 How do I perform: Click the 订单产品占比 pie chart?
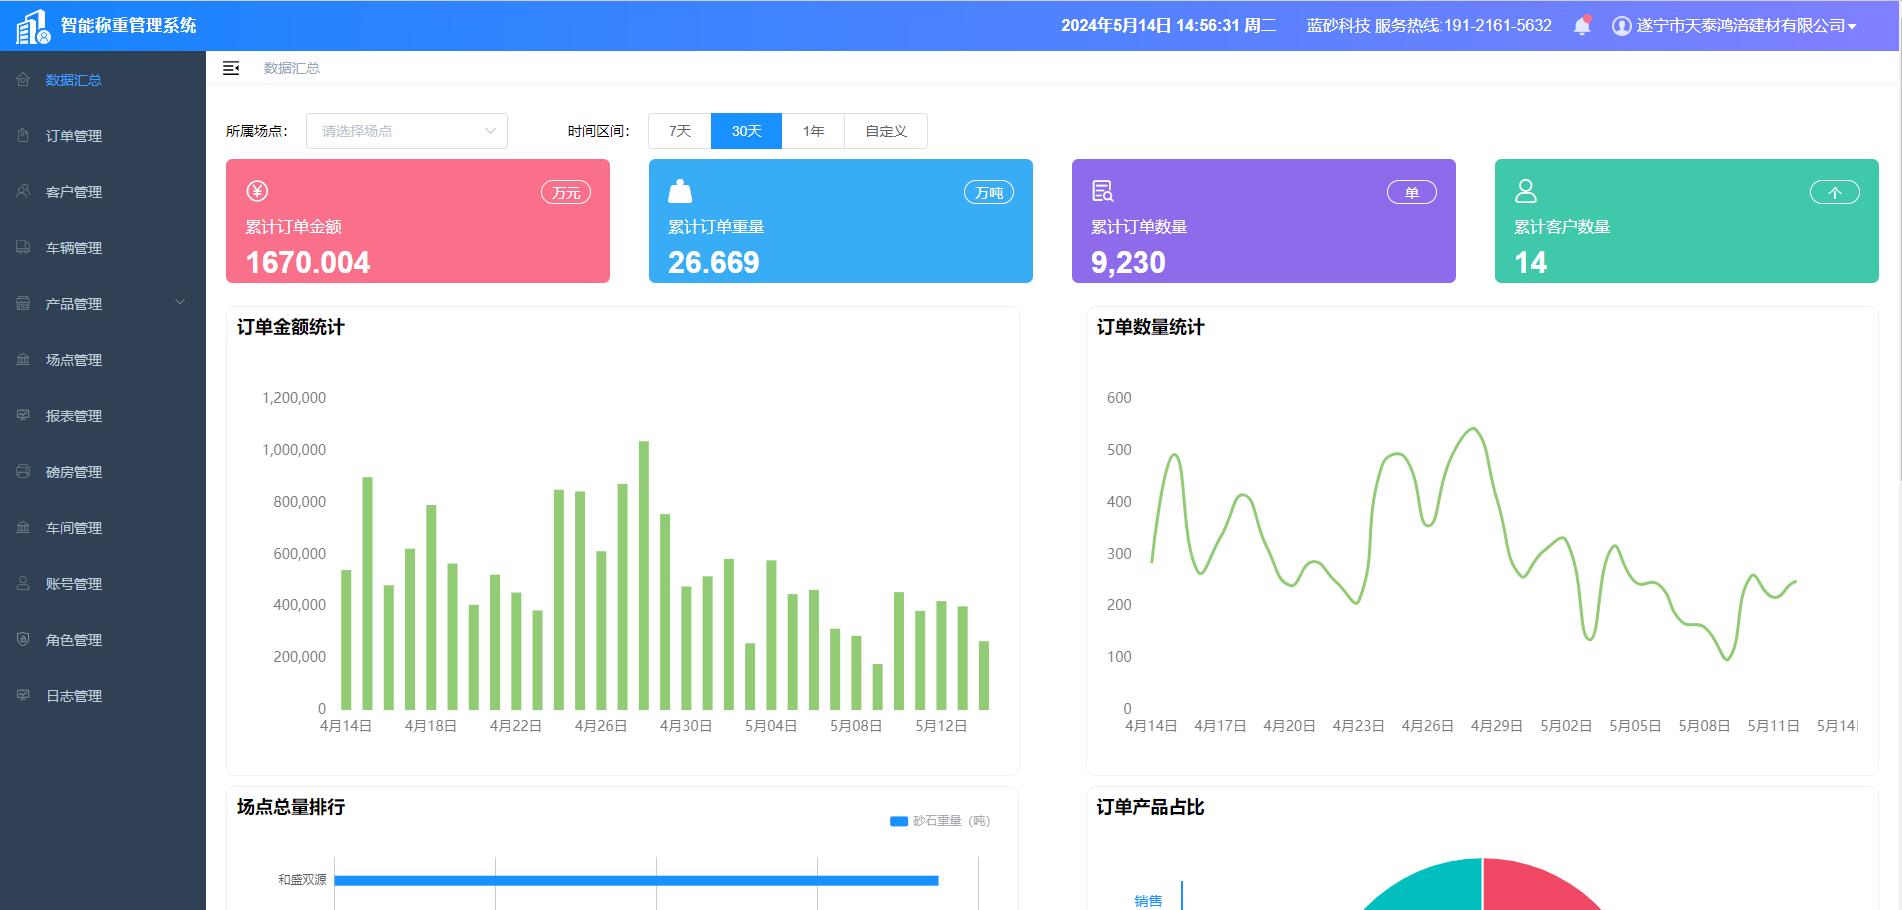coord(1482,884)
